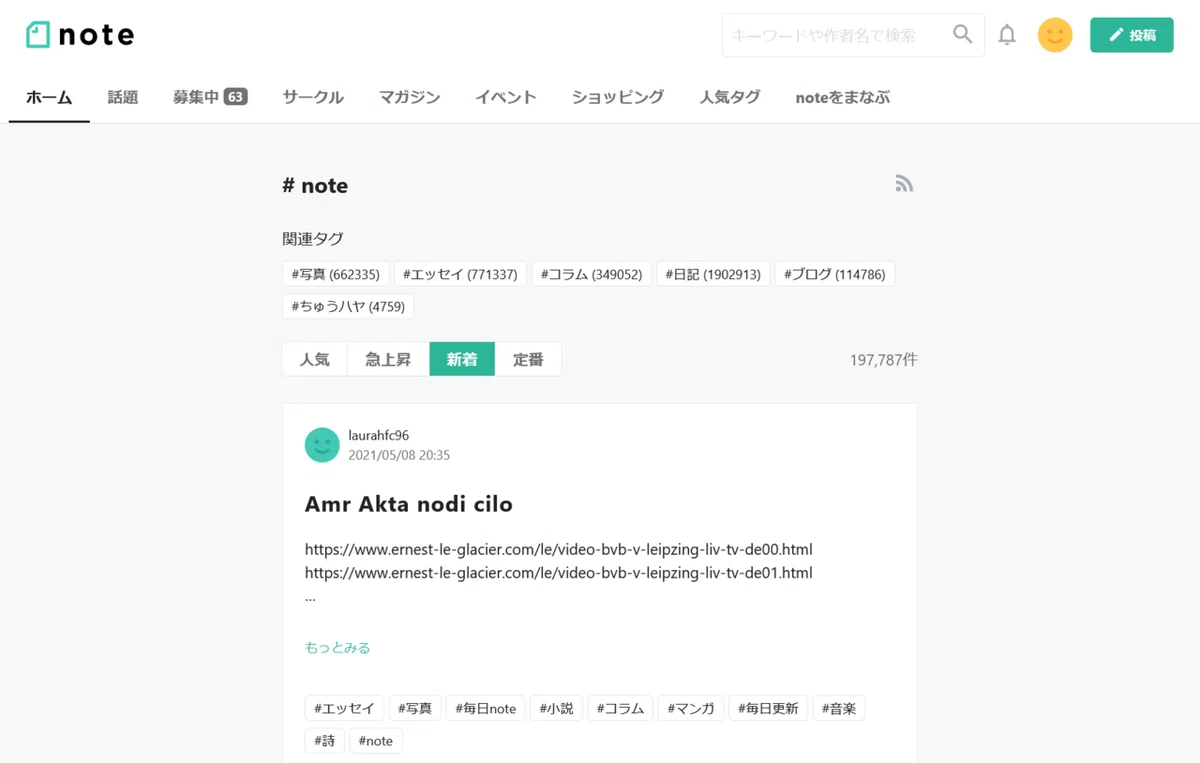This screenshot has height=763, width=1200.
Task: Click post tag #小説
Action: point(556,708)
